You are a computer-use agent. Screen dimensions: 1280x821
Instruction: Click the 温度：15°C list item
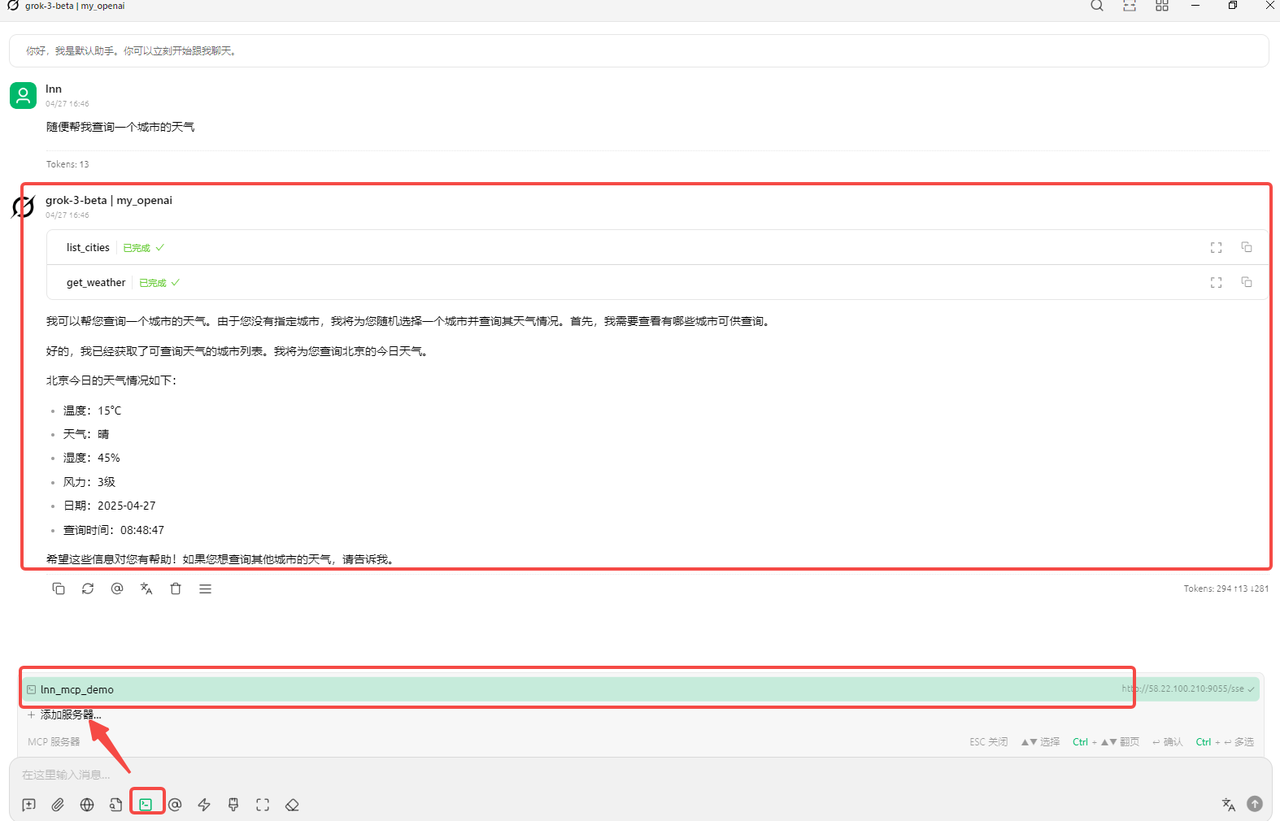[92, 410]
